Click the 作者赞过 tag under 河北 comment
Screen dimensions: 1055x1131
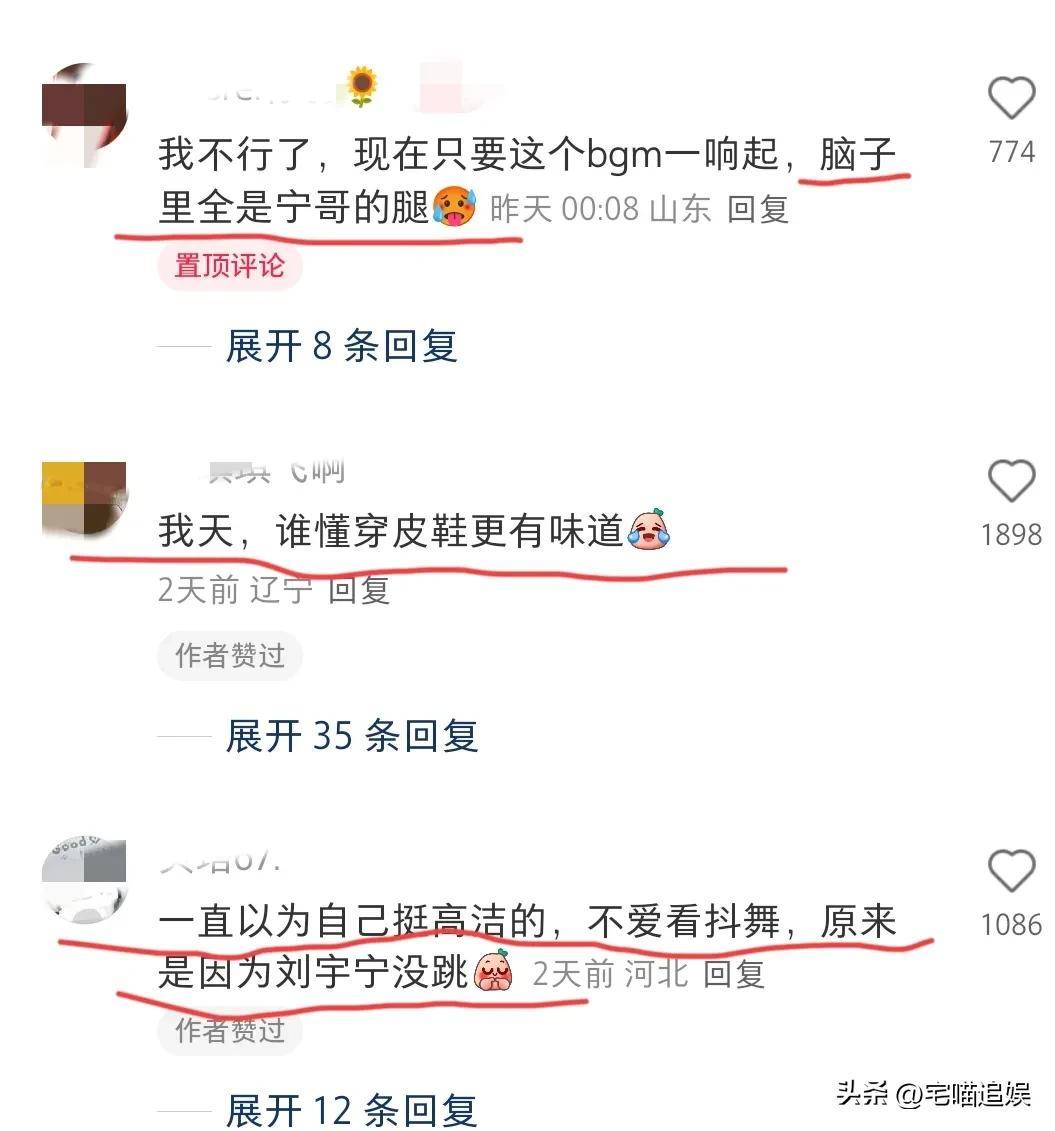point(230,1030)
